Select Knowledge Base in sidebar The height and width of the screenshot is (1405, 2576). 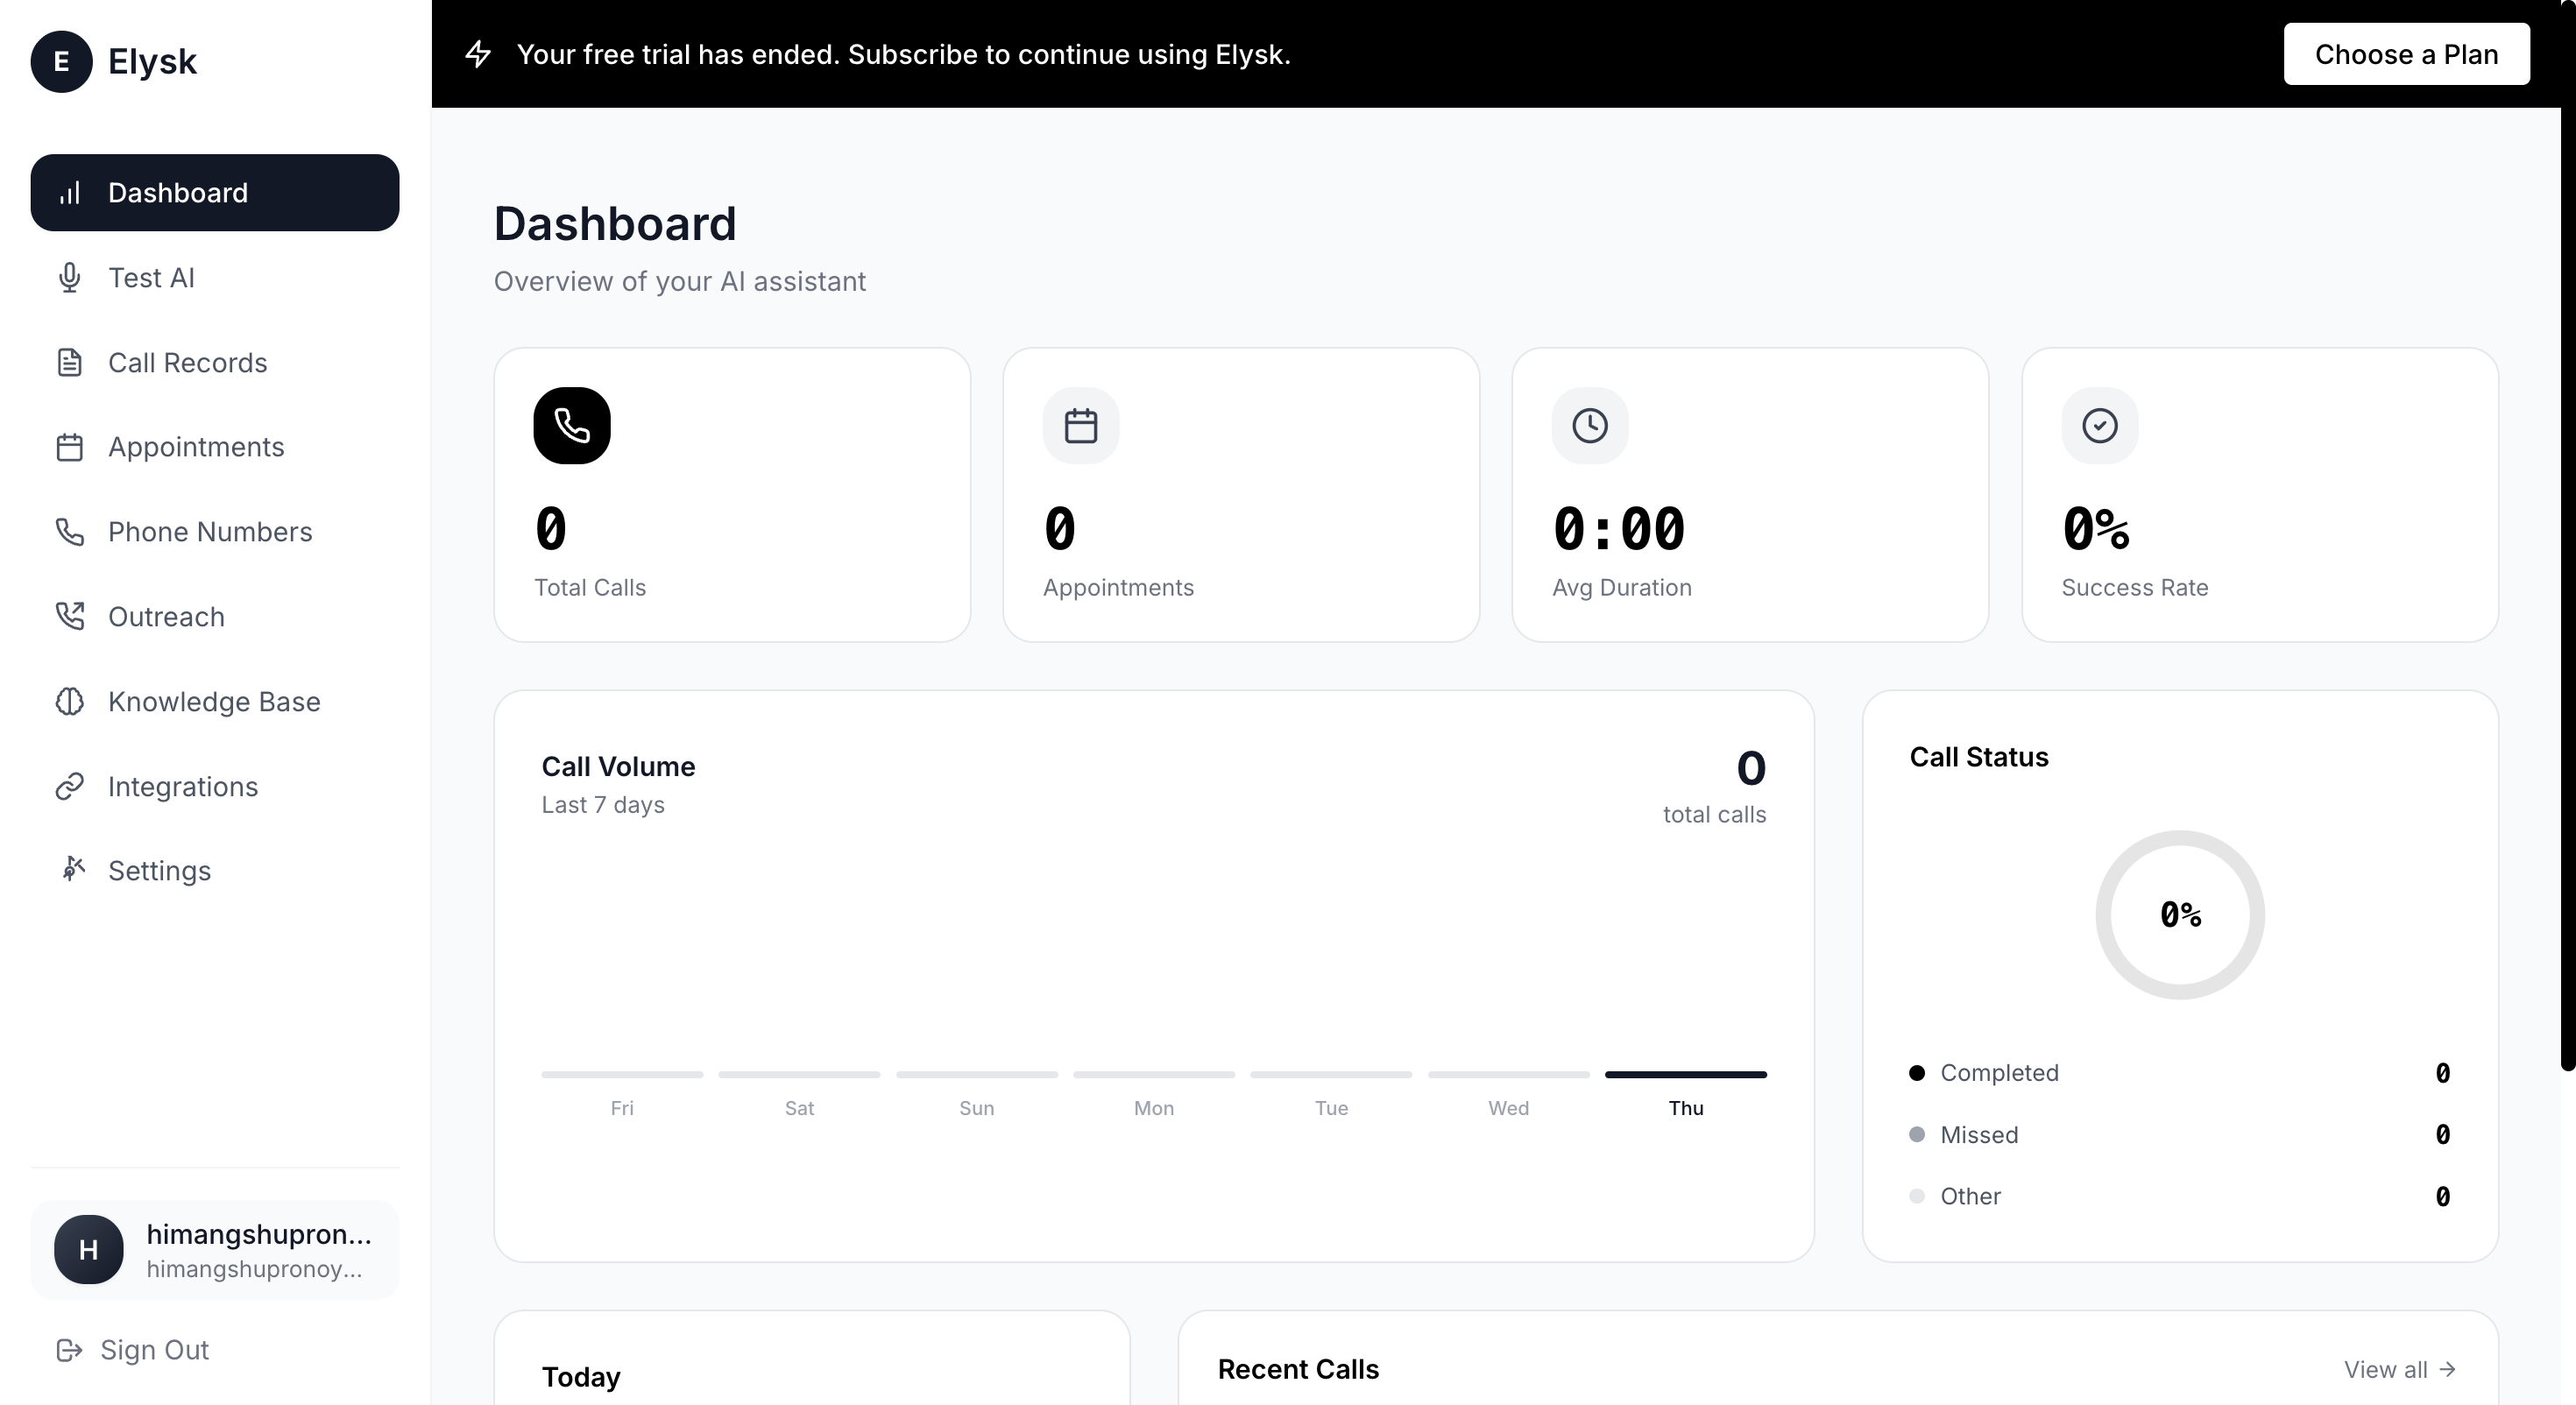(214, 702)
